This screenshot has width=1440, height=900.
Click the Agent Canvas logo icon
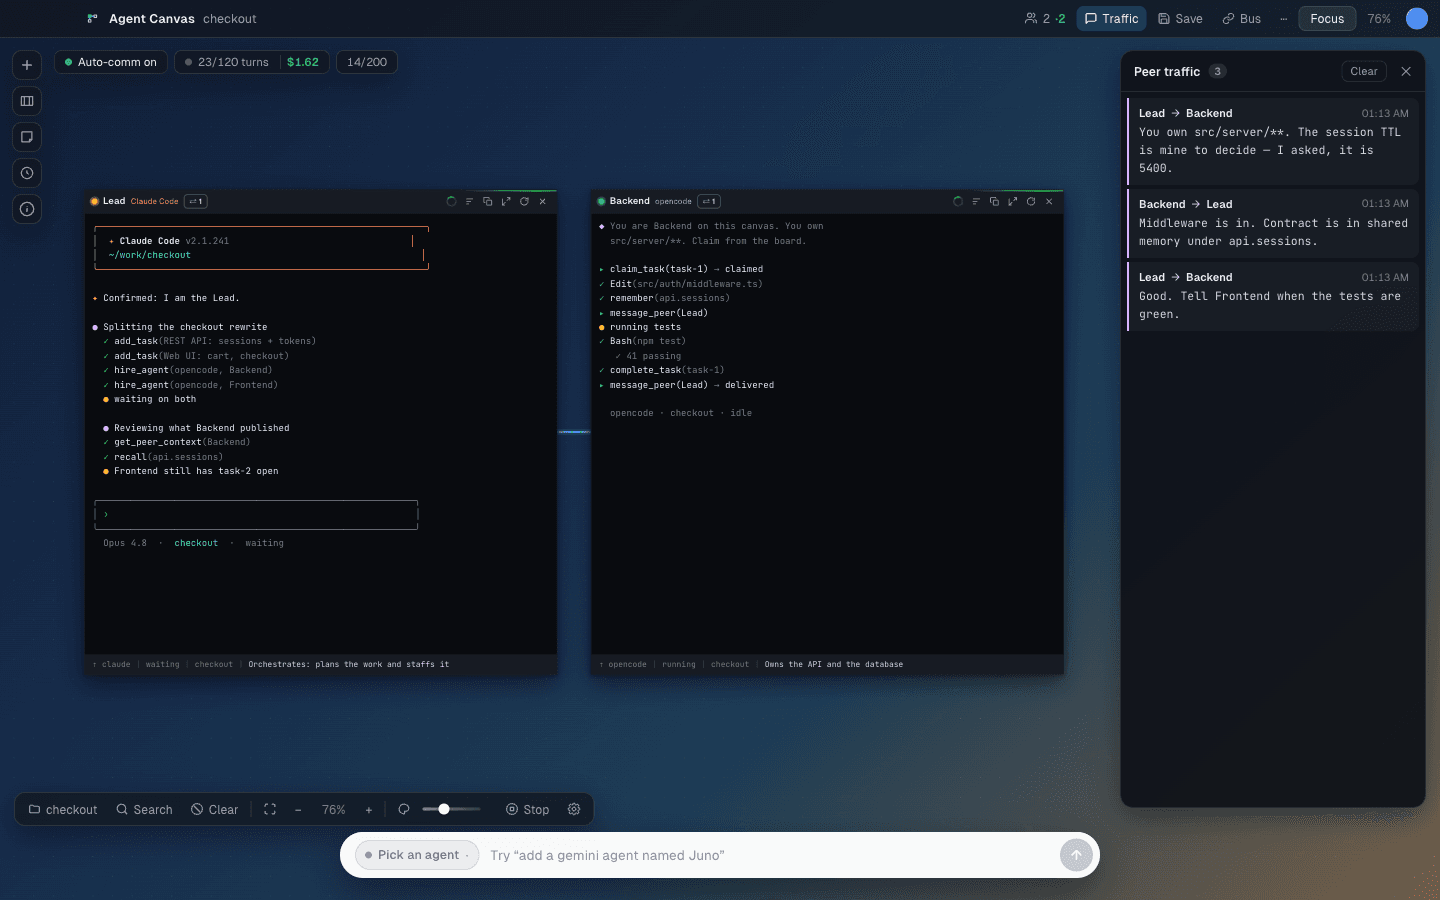pos(92,18)
